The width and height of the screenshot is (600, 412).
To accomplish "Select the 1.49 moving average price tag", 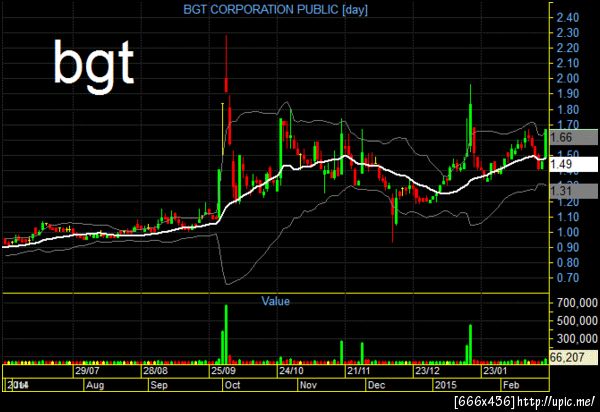I will (573, 164).
